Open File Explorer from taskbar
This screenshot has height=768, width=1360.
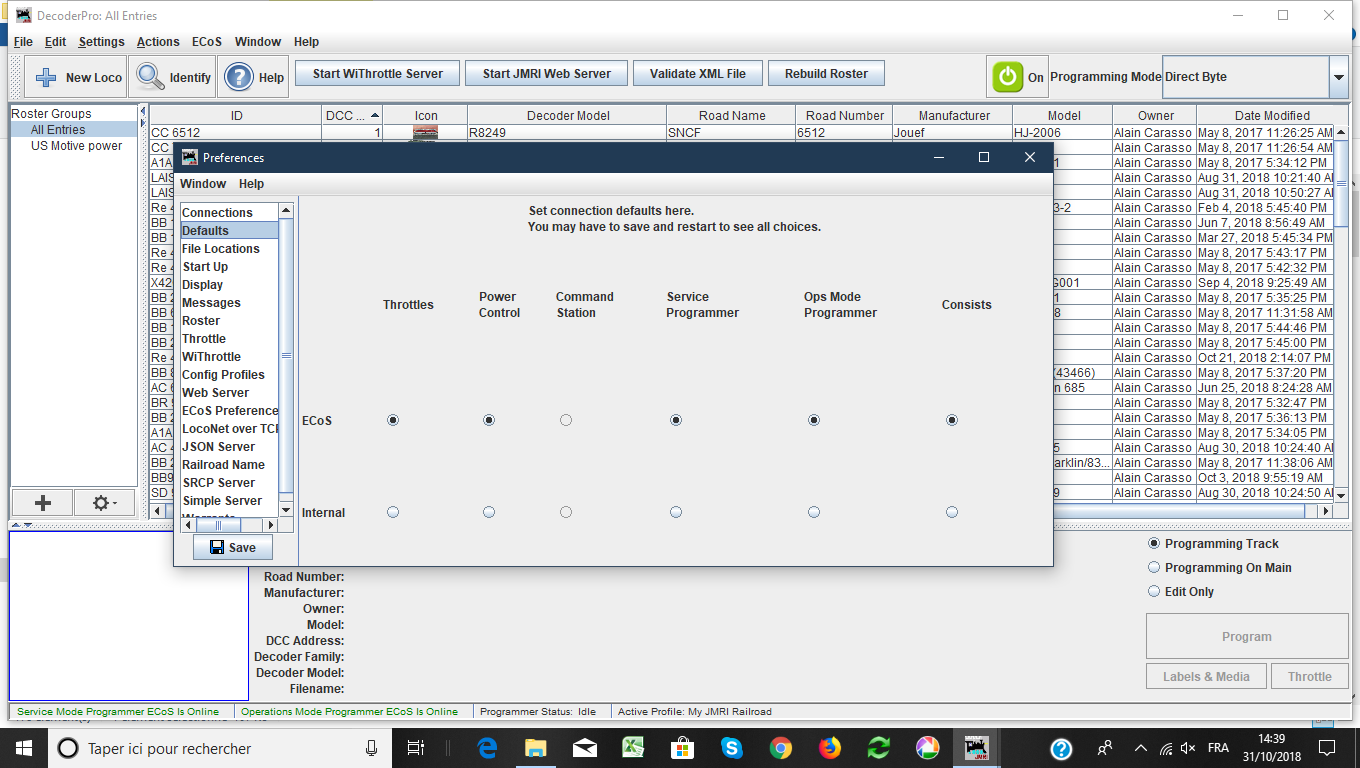pos(536,747)
